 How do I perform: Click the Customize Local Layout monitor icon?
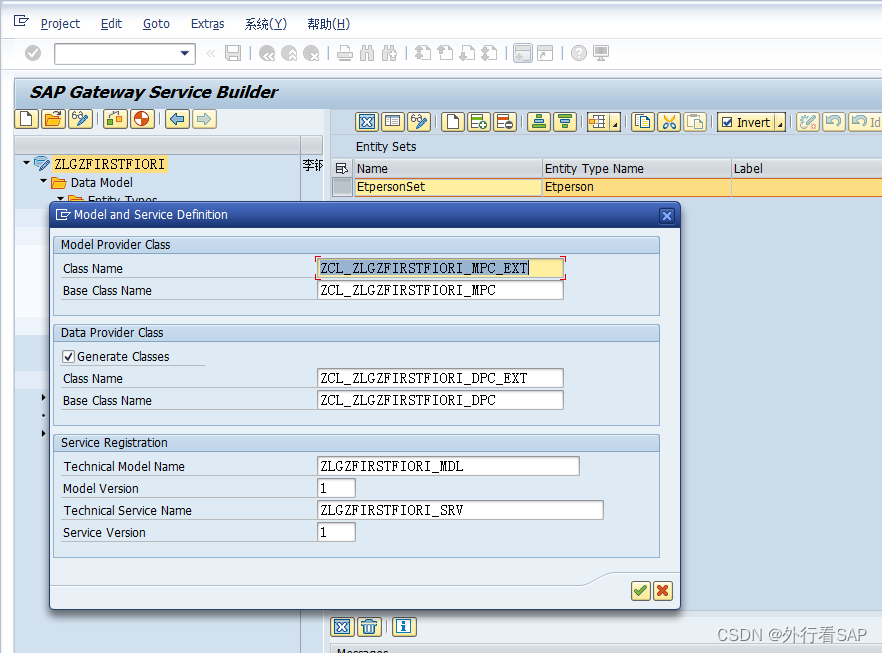click(601, 53)
